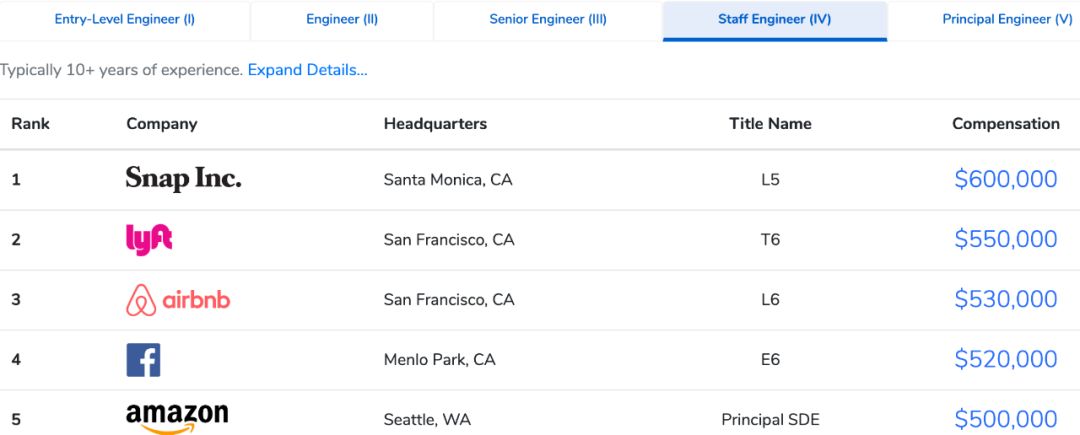
Task: Open Amazon's $500,000 compensation link
Action: pos(1005,419)
